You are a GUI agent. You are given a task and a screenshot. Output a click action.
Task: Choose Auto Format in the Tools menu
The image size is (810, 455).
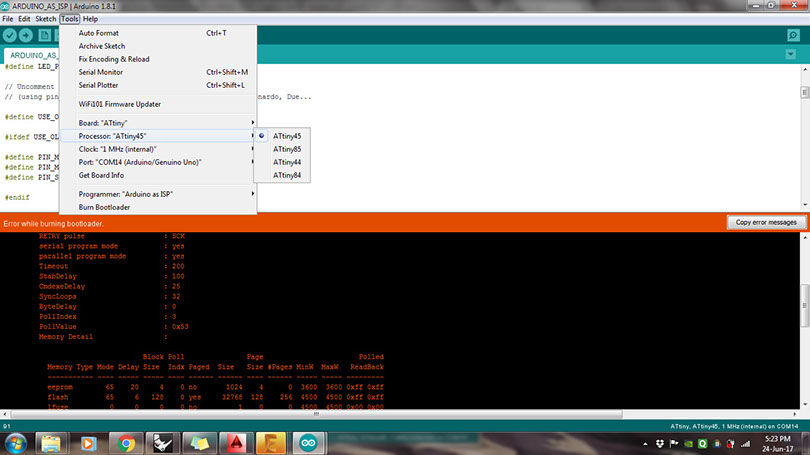(x=158, y=33)
